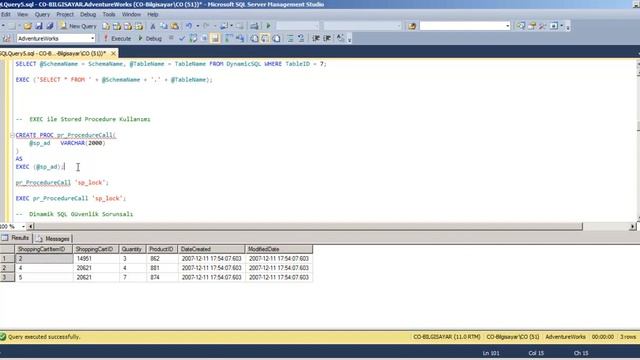Open the find text combo box dropdown
This screenshot has height=360, width=640.
pos(508,26)
